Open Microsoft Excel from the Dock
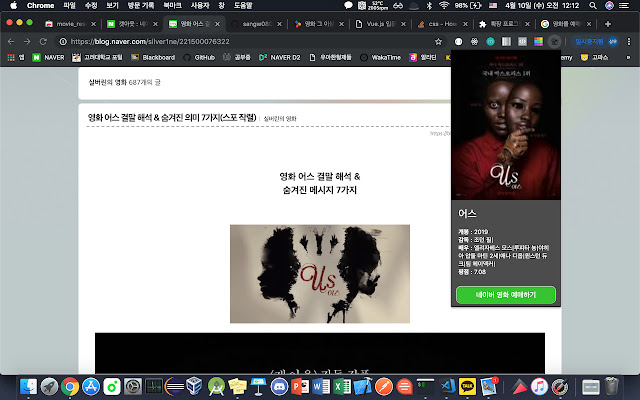 pos(342,386)
